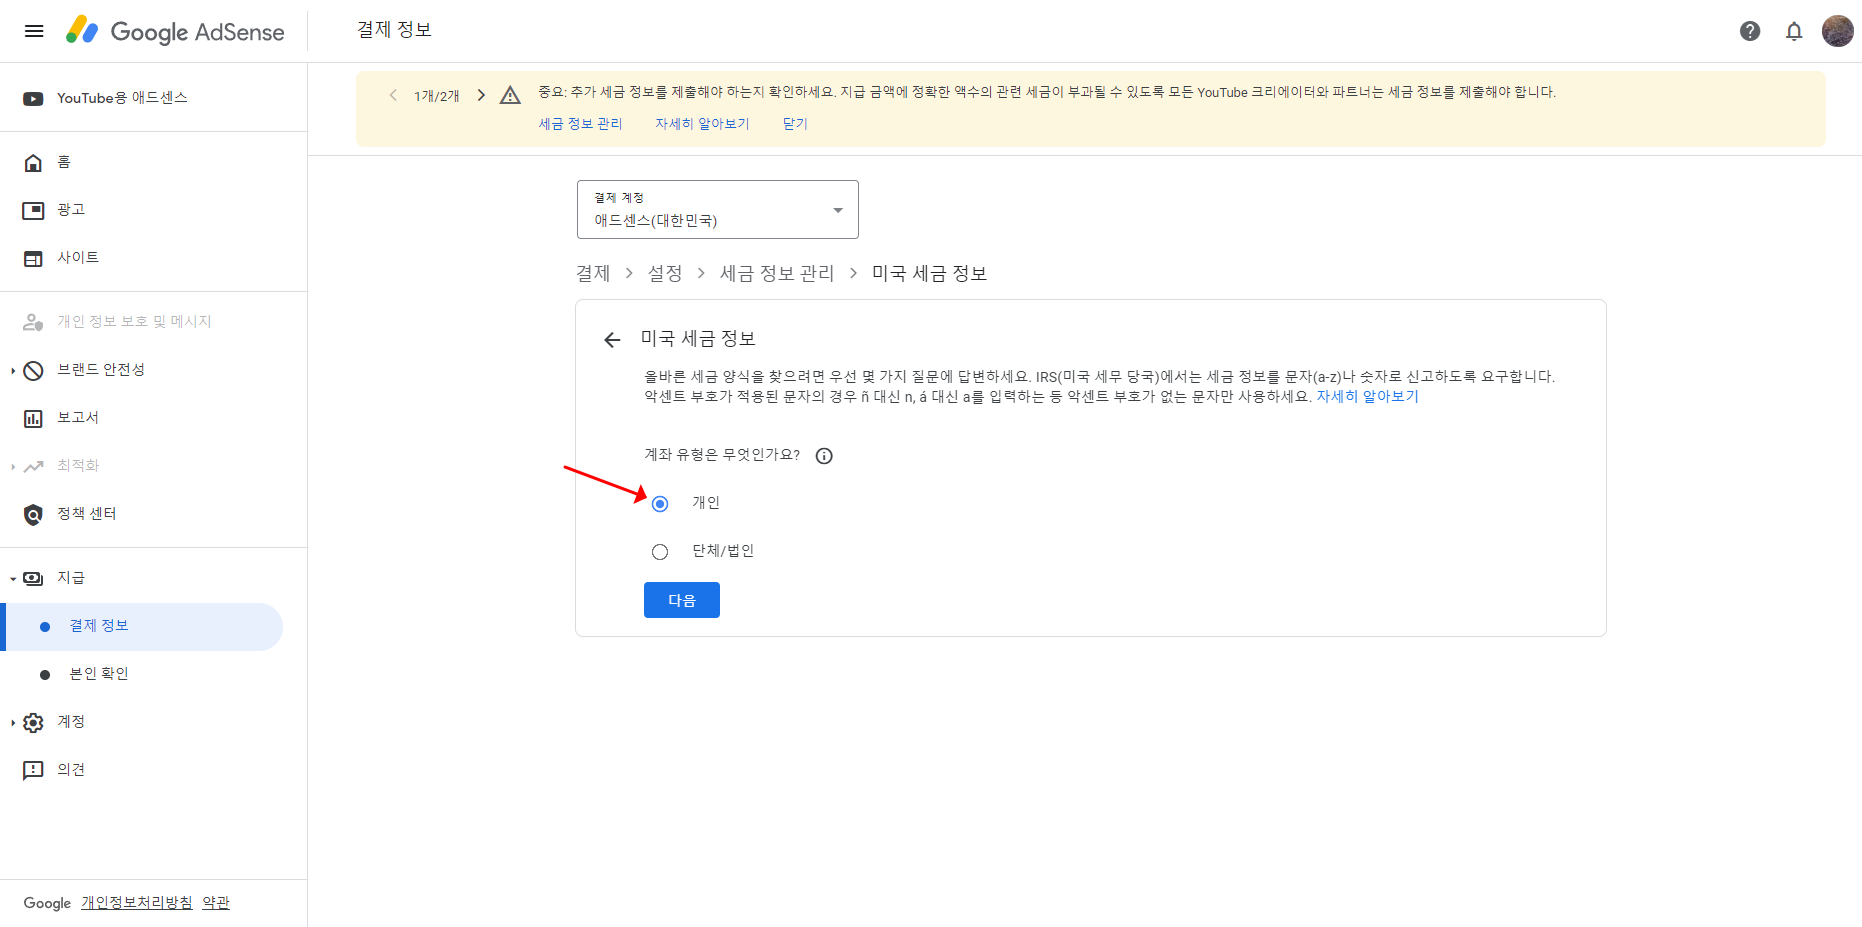Click the 개인 option label

click(x=706, y=503)
